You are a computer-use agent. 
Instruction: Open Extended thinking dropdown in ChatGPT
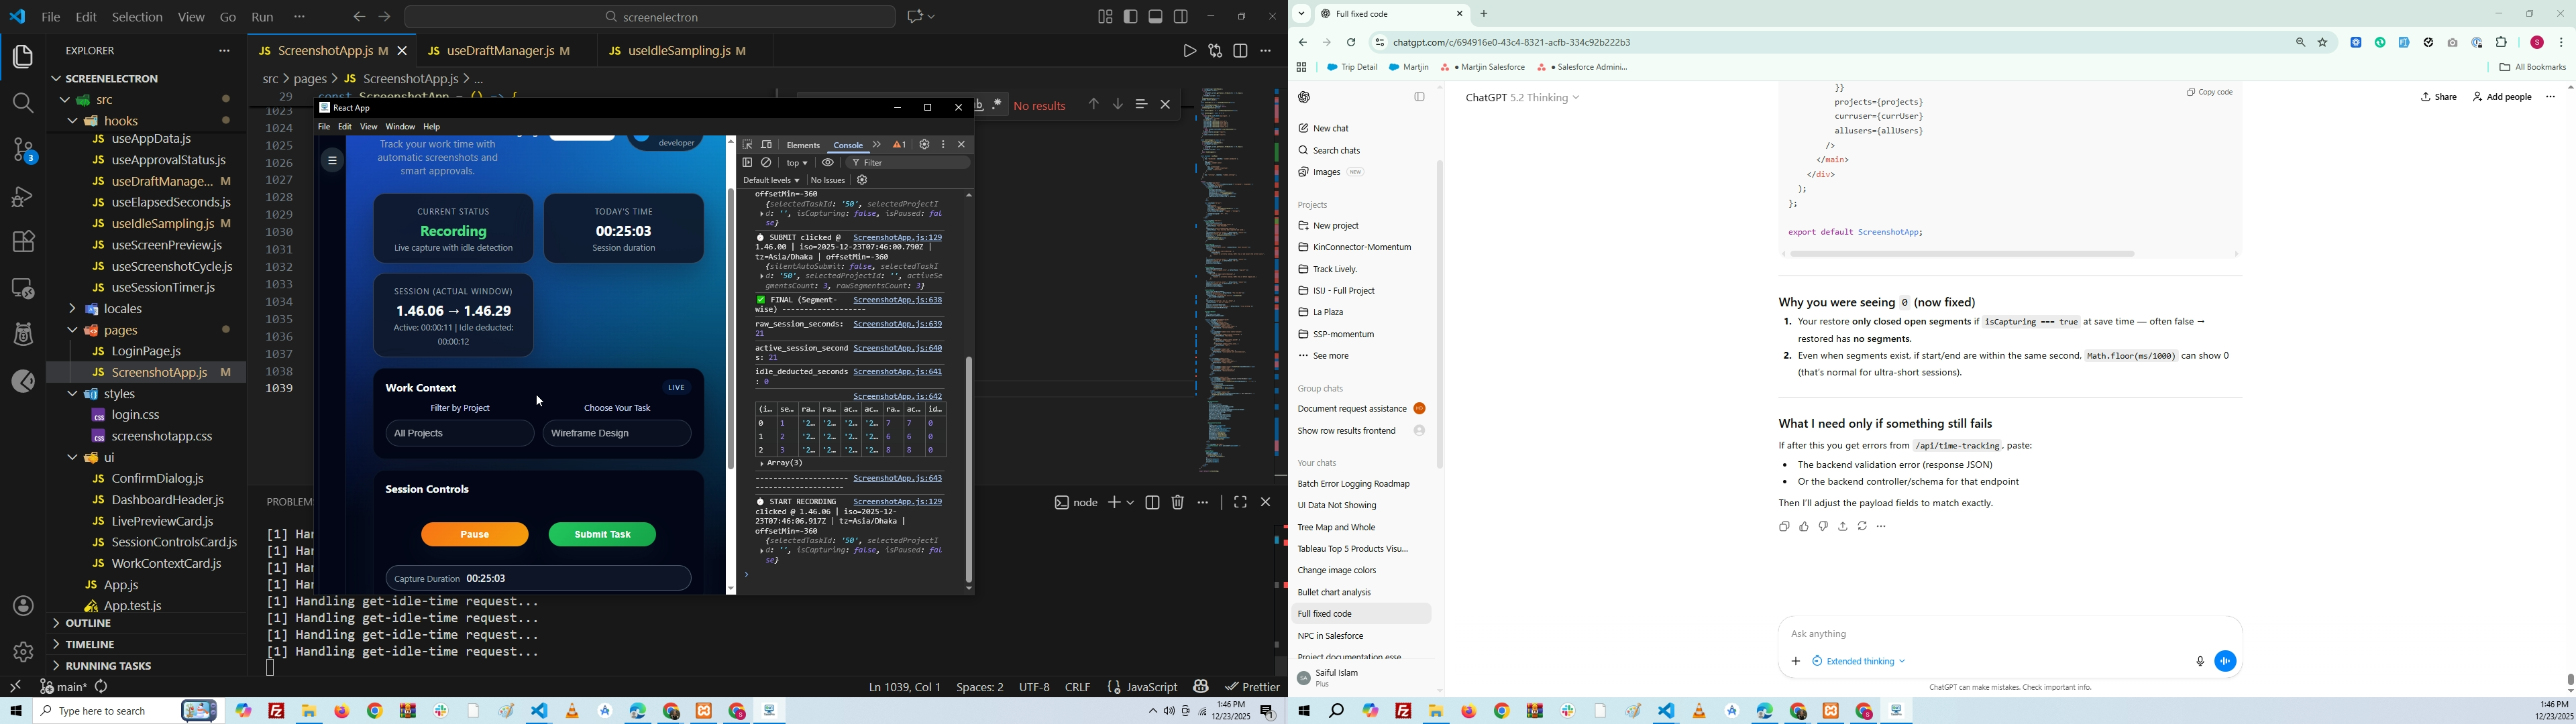pos(1860,662)
